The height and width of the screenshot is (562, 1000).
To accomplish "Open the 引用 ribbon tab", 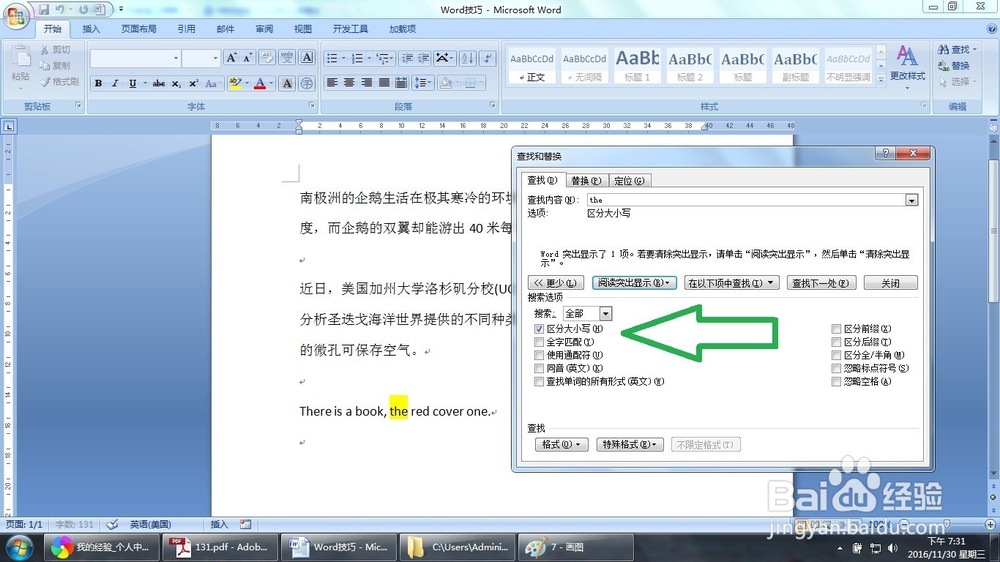I will pyautogui.click(x=186, y=29).
